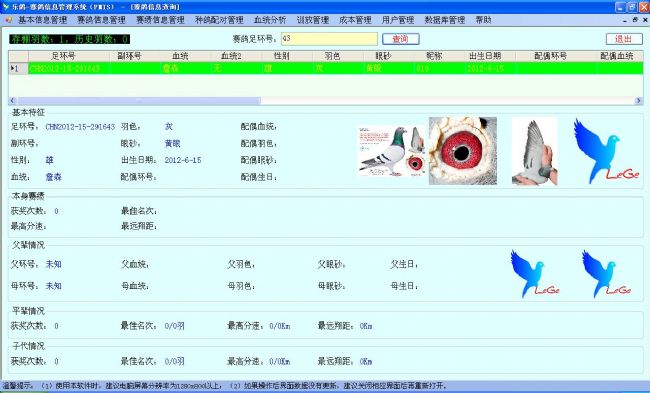Open the 血统分析 menu
Screen dimensions: 650x393
(x=270, y=20)
